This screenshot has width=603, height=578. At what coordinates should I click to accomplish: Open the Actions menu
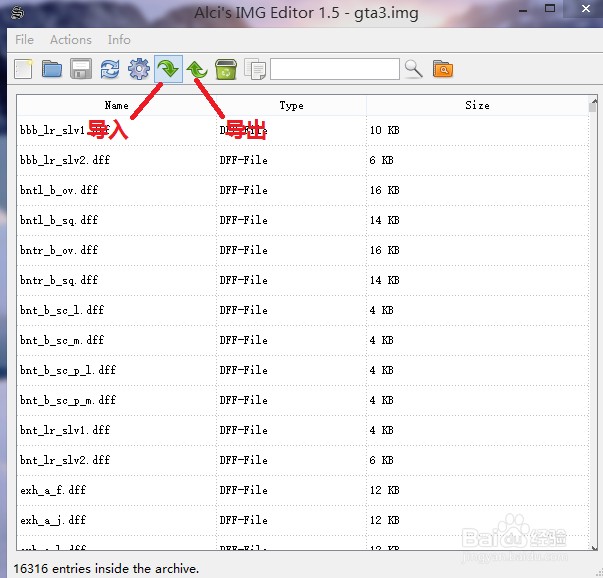click(x=71, y=40)
